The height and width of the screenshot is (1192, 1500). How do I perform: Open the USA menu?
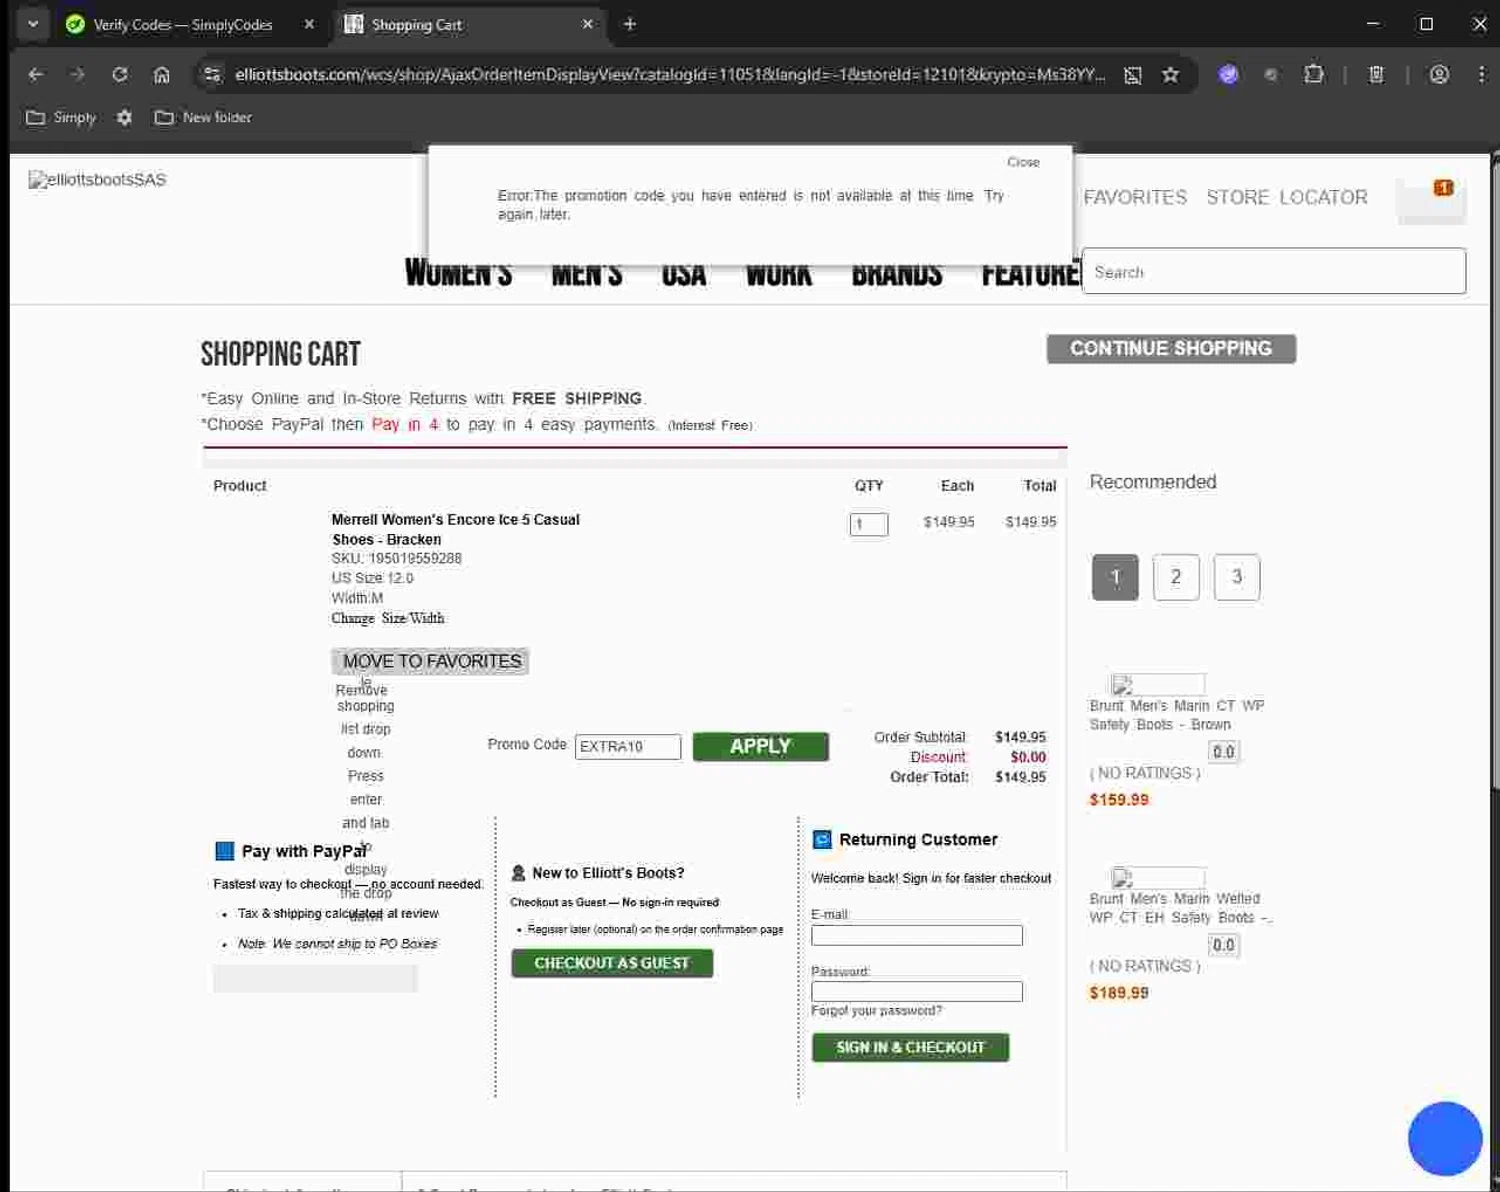683,275
